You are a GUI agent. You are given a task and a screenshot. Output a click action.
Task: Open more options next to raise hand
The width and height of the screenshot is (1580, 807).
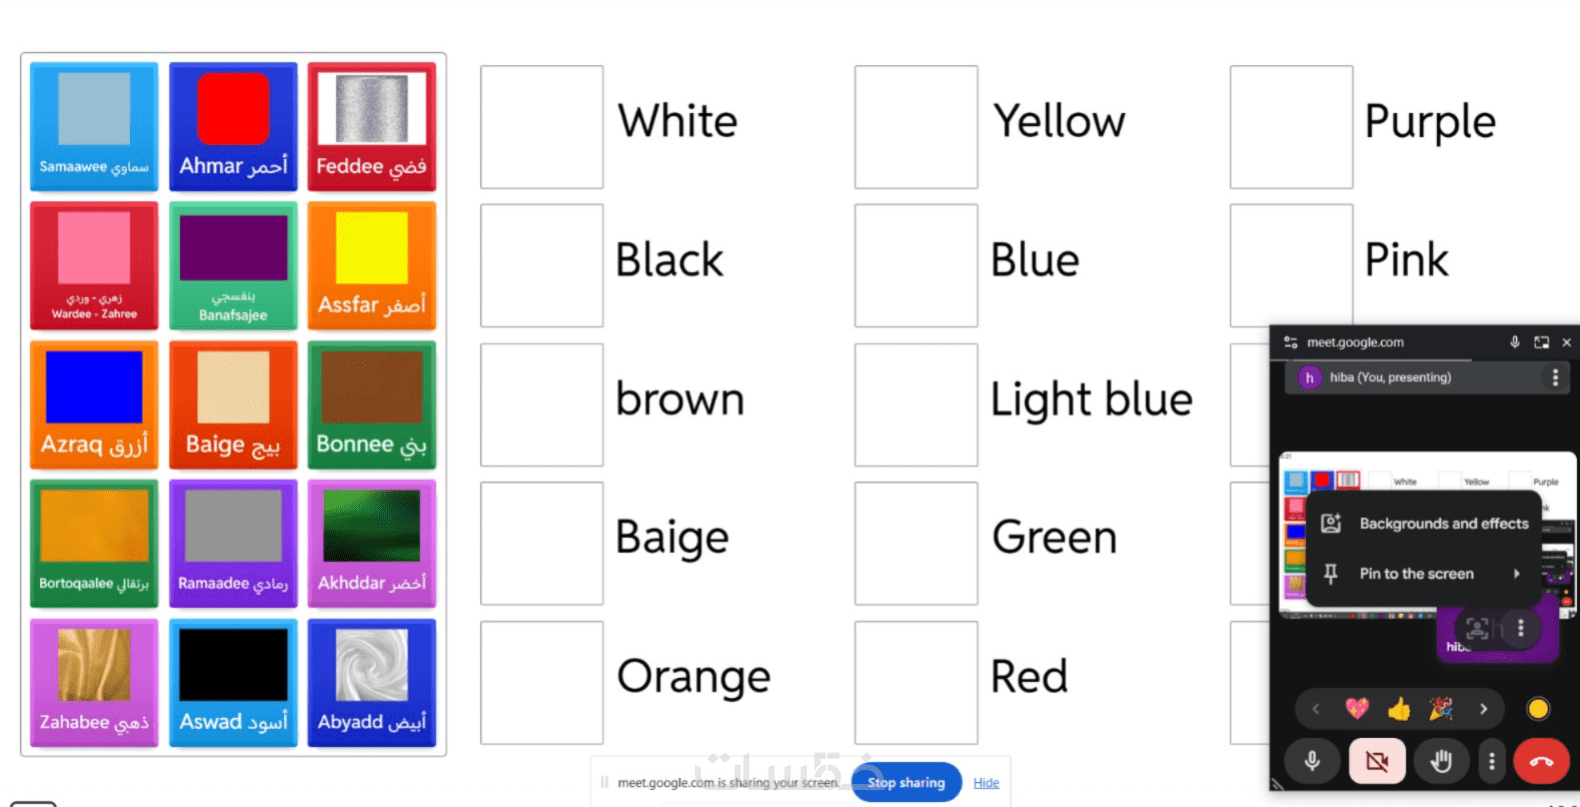tap(1491, 762)
